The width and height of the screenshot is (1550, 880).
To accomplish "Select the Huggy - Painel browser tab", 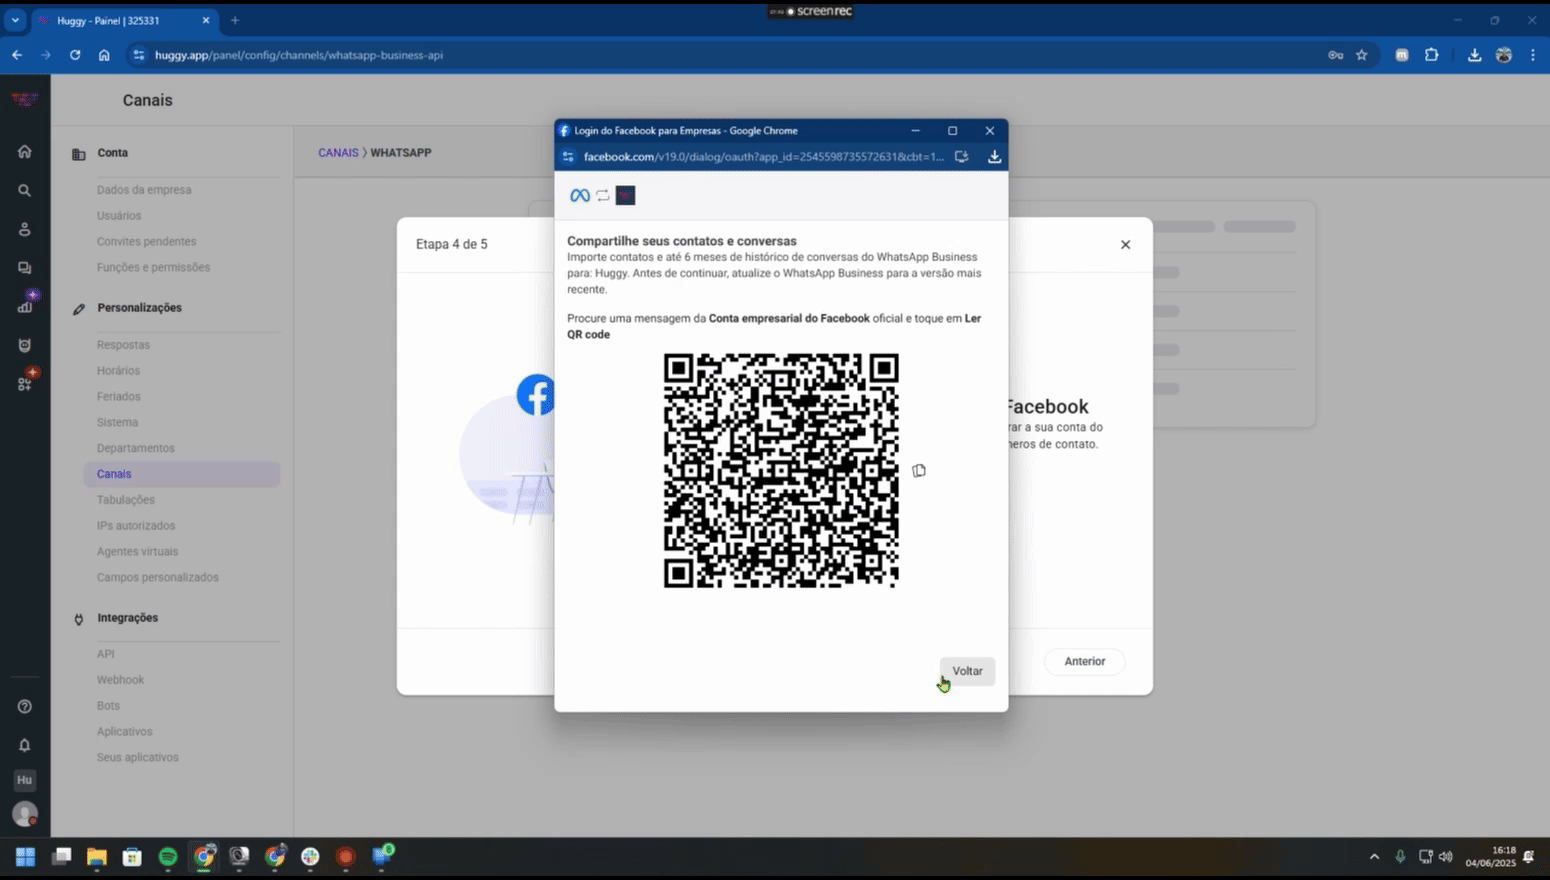I will pyautogui.click(x=125, y=20).
